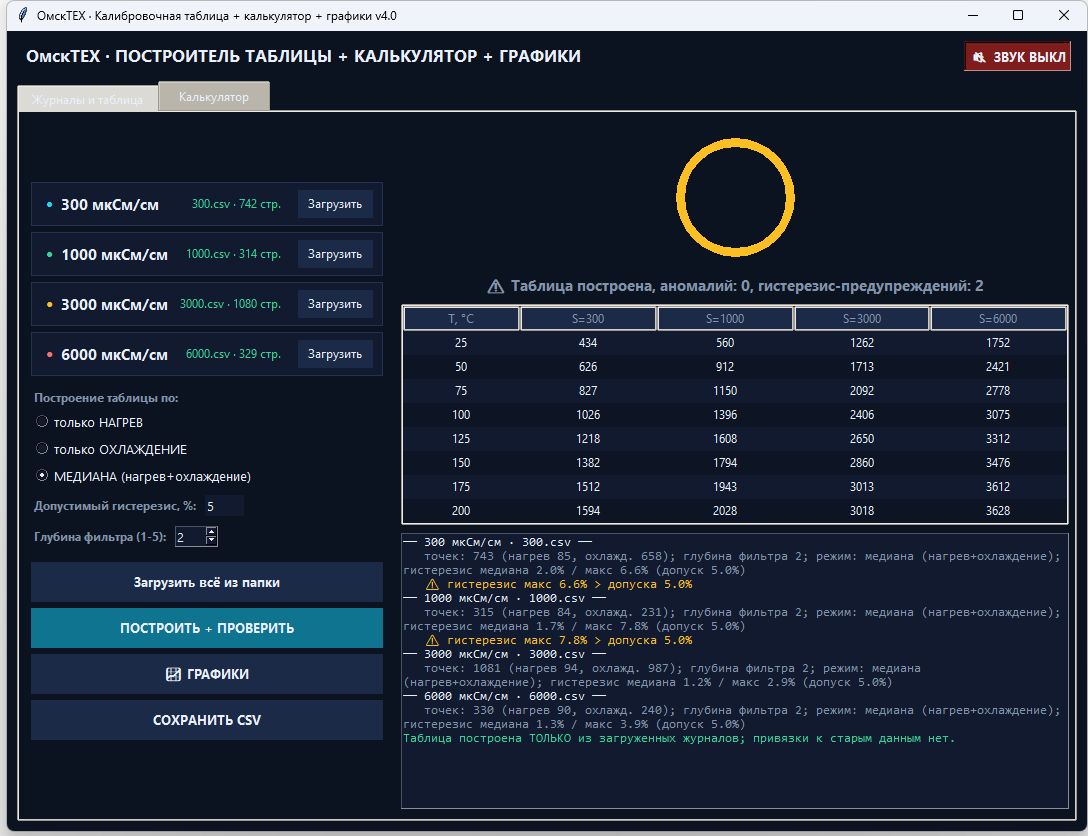Select the S=1000 column header
The width and height of the screenshot is (1088, 836).
pos(724,318)
